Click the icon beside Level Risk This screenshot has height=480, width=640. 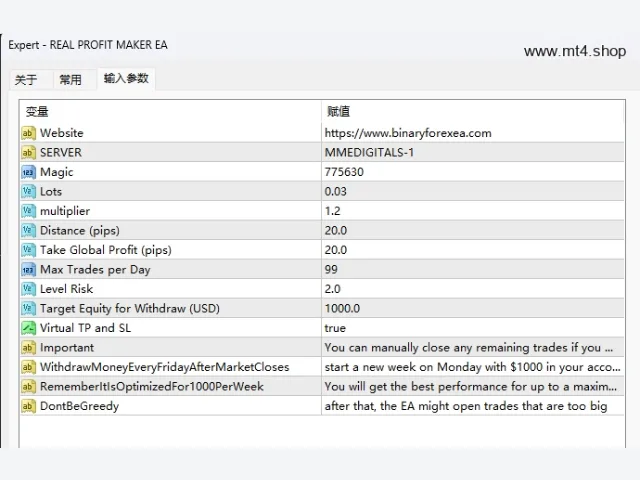pos(28,289)
